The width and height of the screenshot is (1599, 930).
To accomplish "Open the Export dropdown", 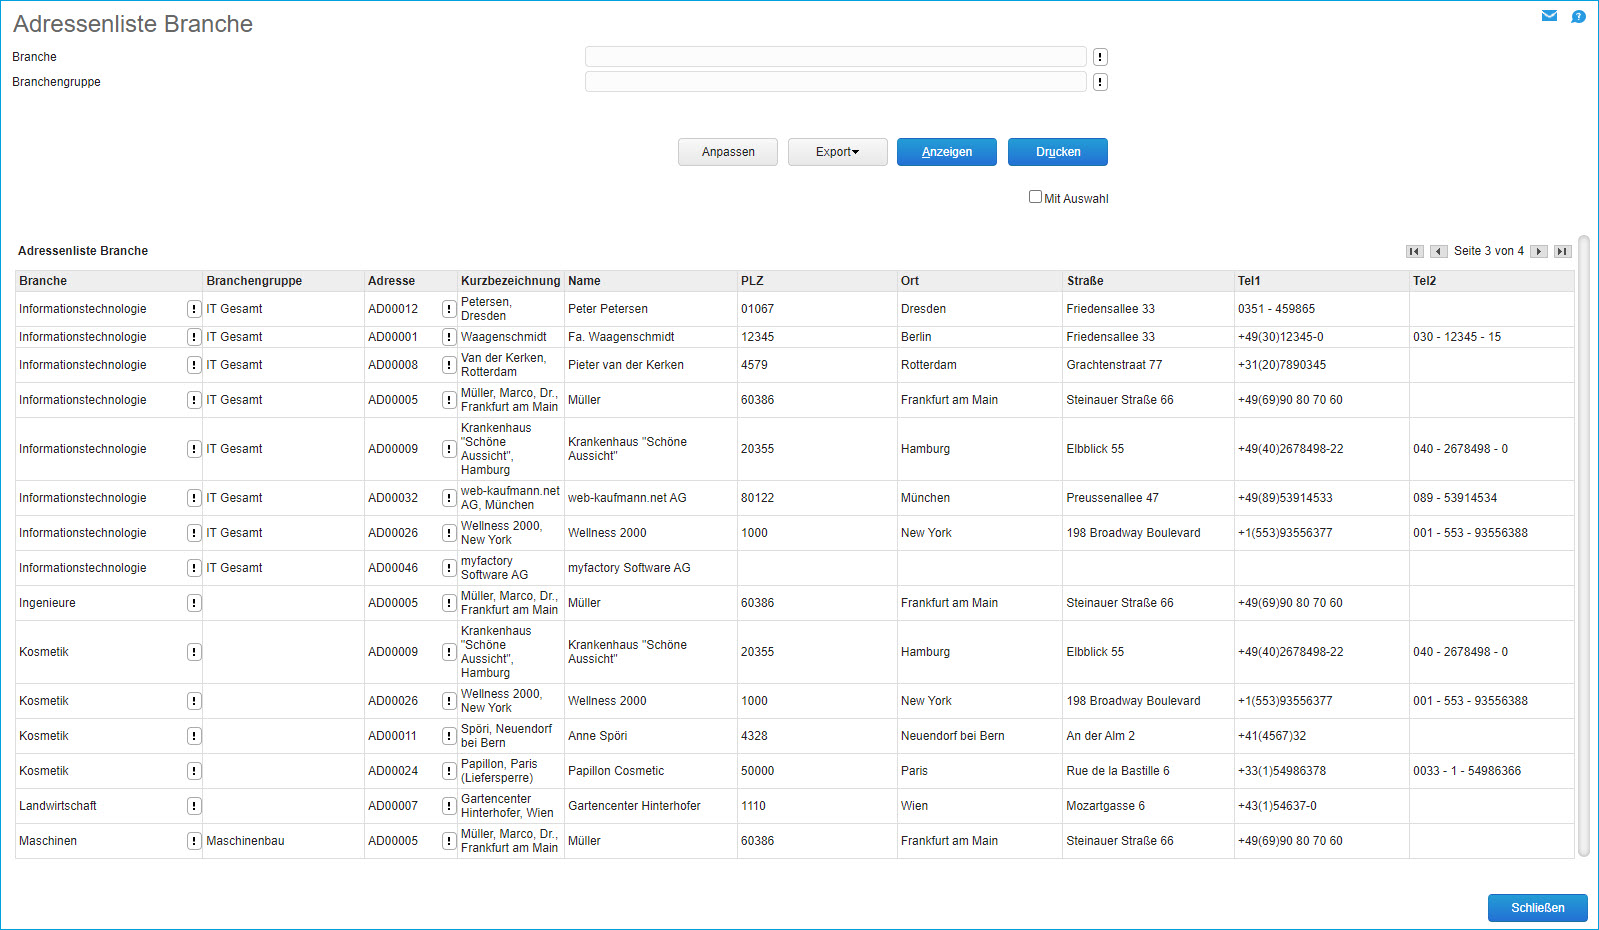I will (837, 152).
